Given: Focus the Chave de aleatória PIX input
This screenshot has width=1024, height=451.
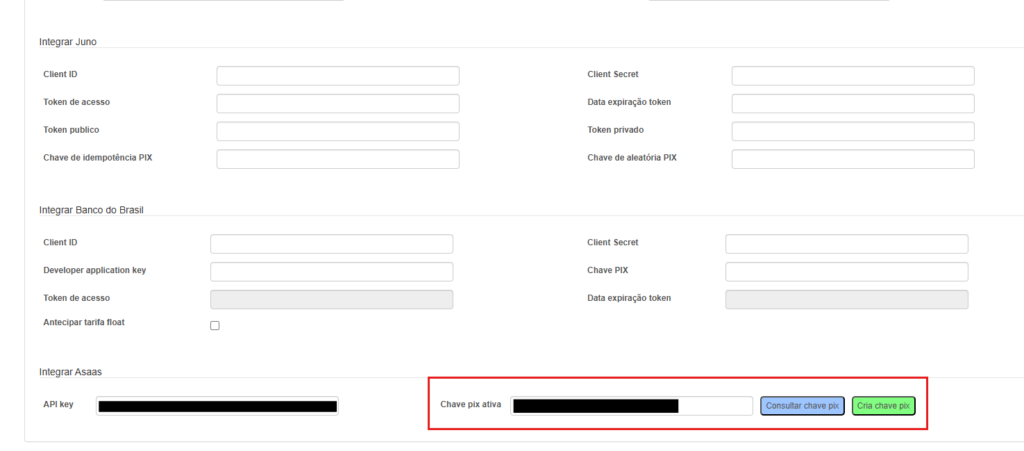Looking at the screenshot, I should [852, 159].
